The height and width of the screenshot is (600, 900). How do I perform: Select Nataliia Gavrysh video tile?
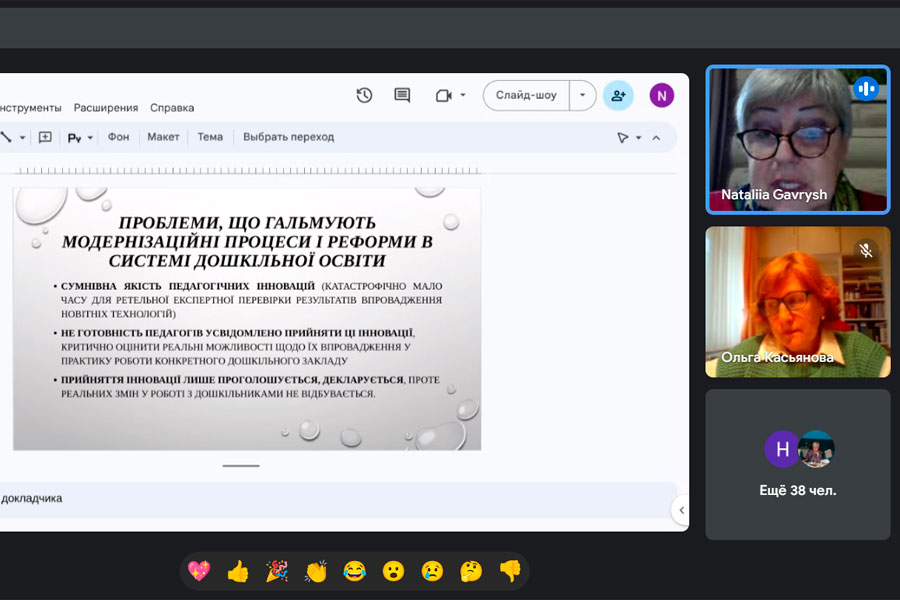[798, 140]
